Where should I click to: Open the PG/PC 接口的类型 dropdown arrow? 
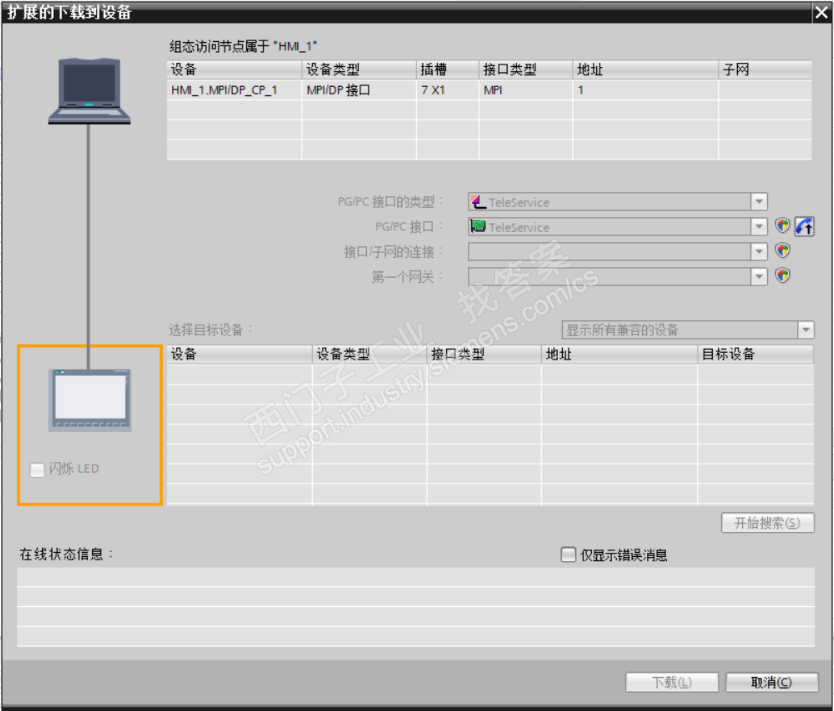click(x=759, y=202)
